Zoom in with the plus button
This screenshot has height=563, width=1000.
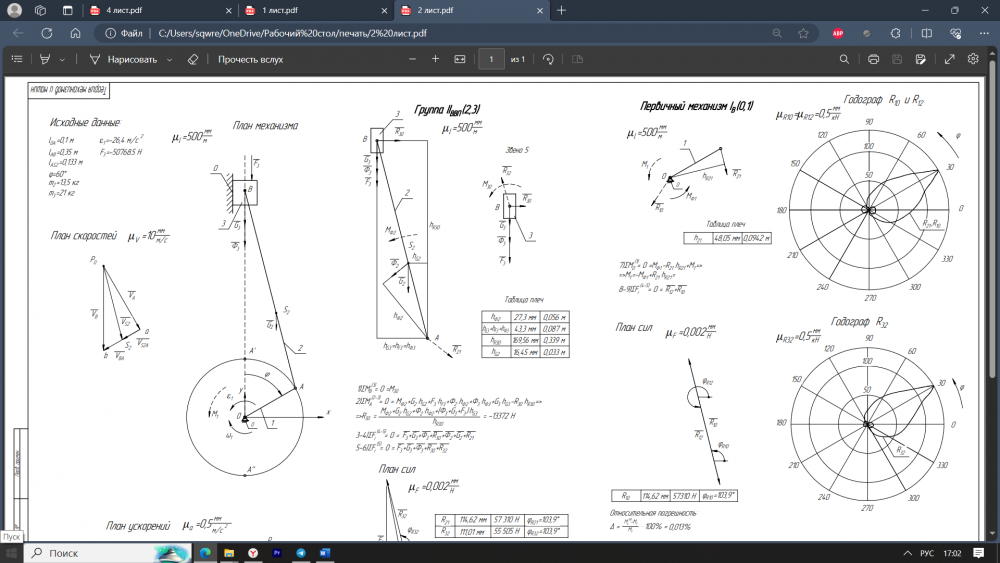coord(435,59)
